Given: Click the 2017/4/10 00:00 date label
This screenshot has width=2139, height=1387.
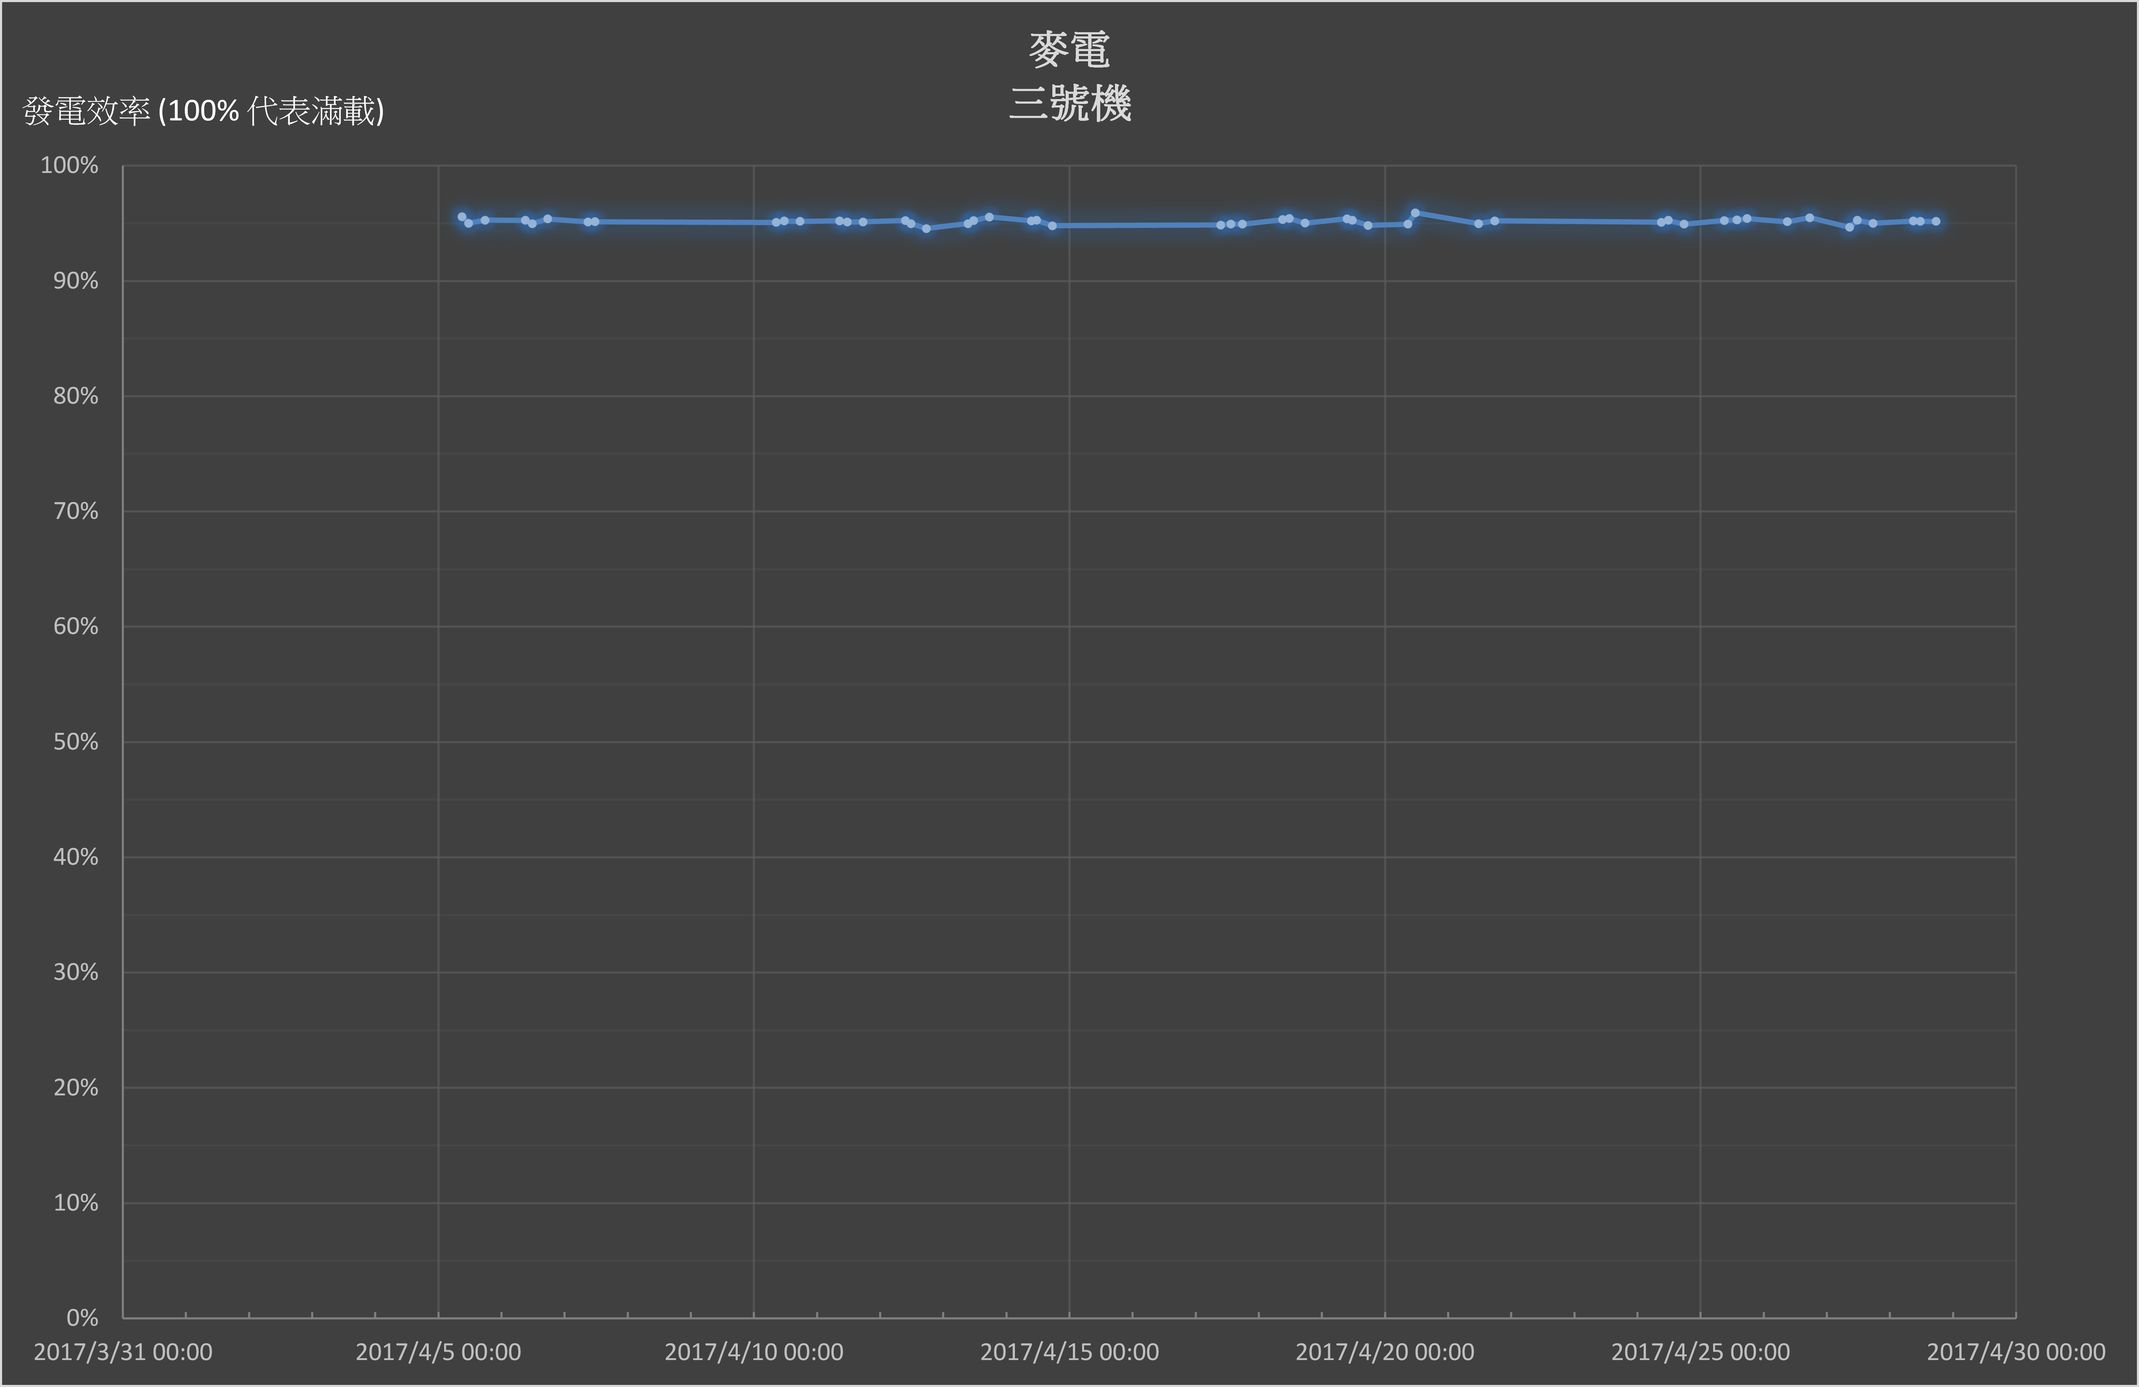Looking at the screenshot, I should point(754,1352).
